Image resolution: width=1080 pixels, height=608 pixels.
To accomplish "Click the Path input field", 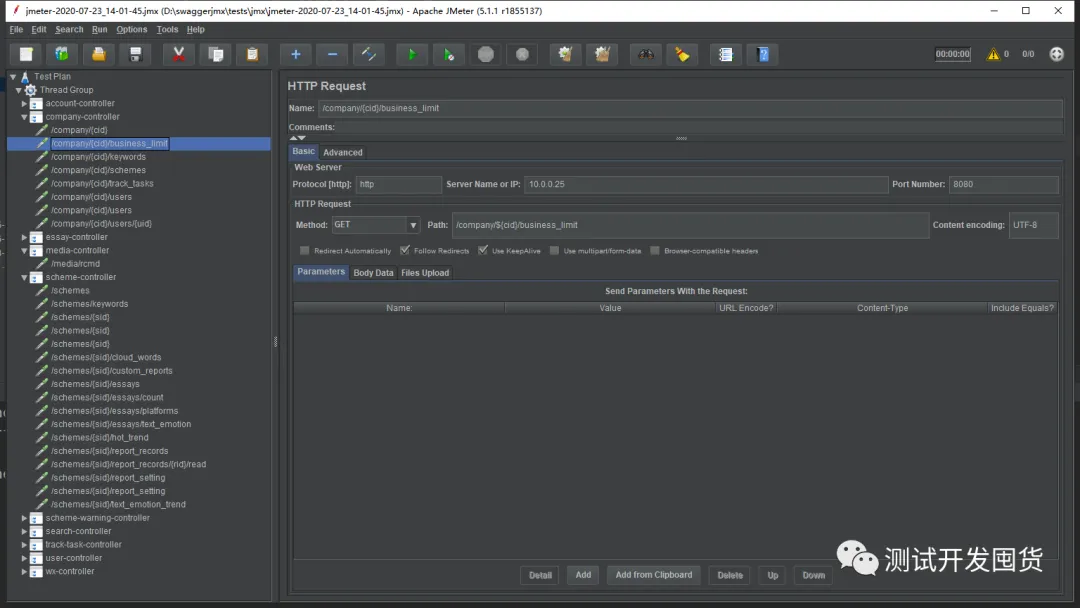I will coord(690,225).
